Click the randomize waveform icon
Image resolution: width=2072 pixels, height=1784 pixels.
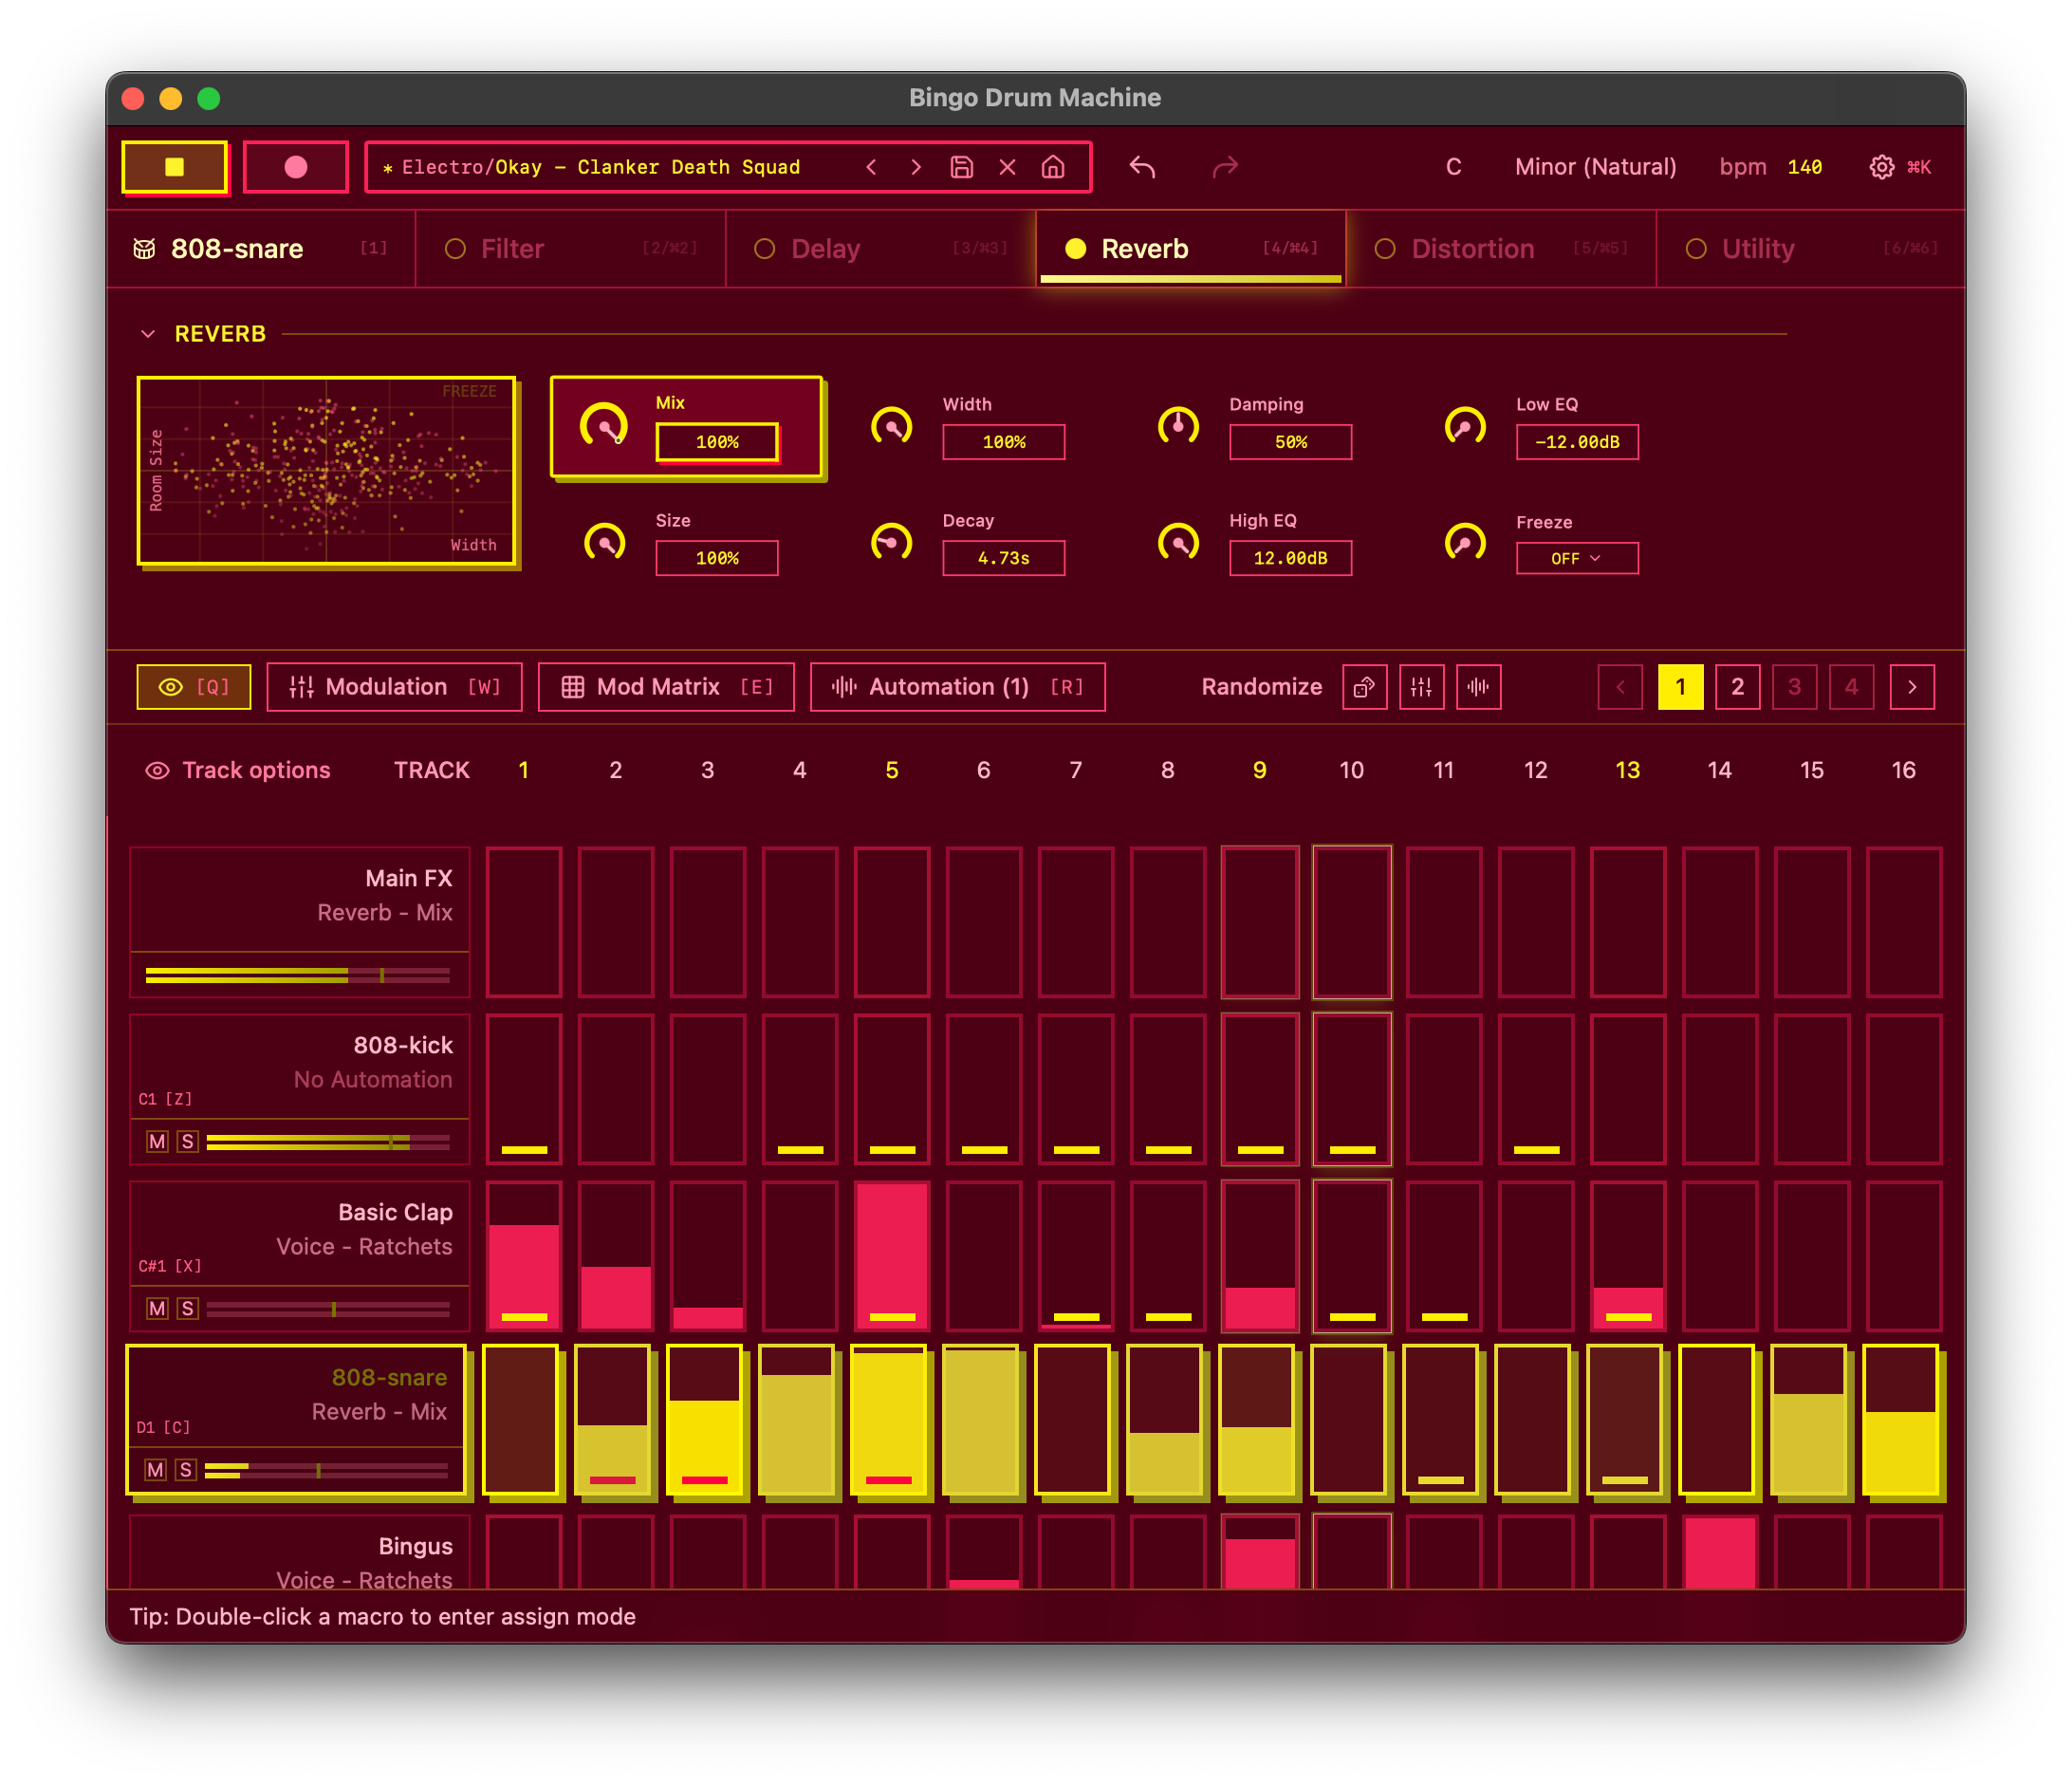[x=1478, y=687]
